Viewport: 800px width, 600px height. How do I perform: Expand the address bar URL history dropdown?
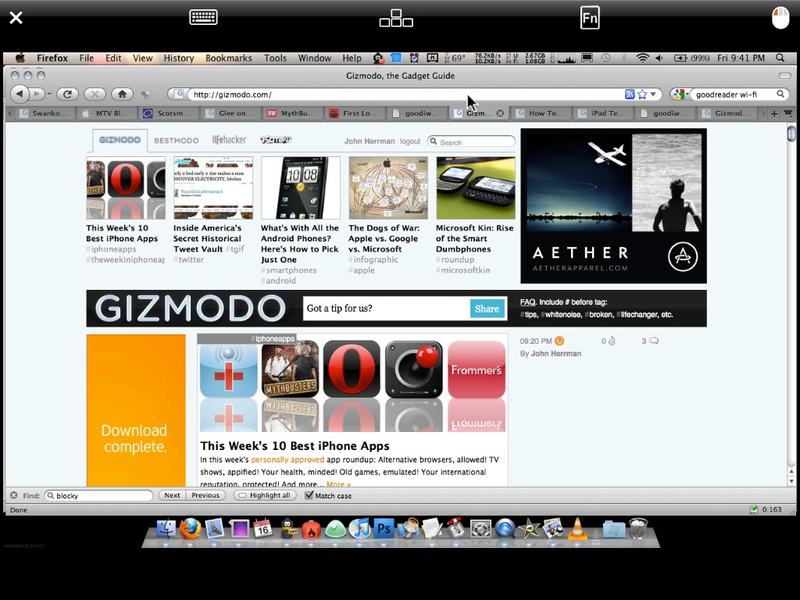click(653, 94)
